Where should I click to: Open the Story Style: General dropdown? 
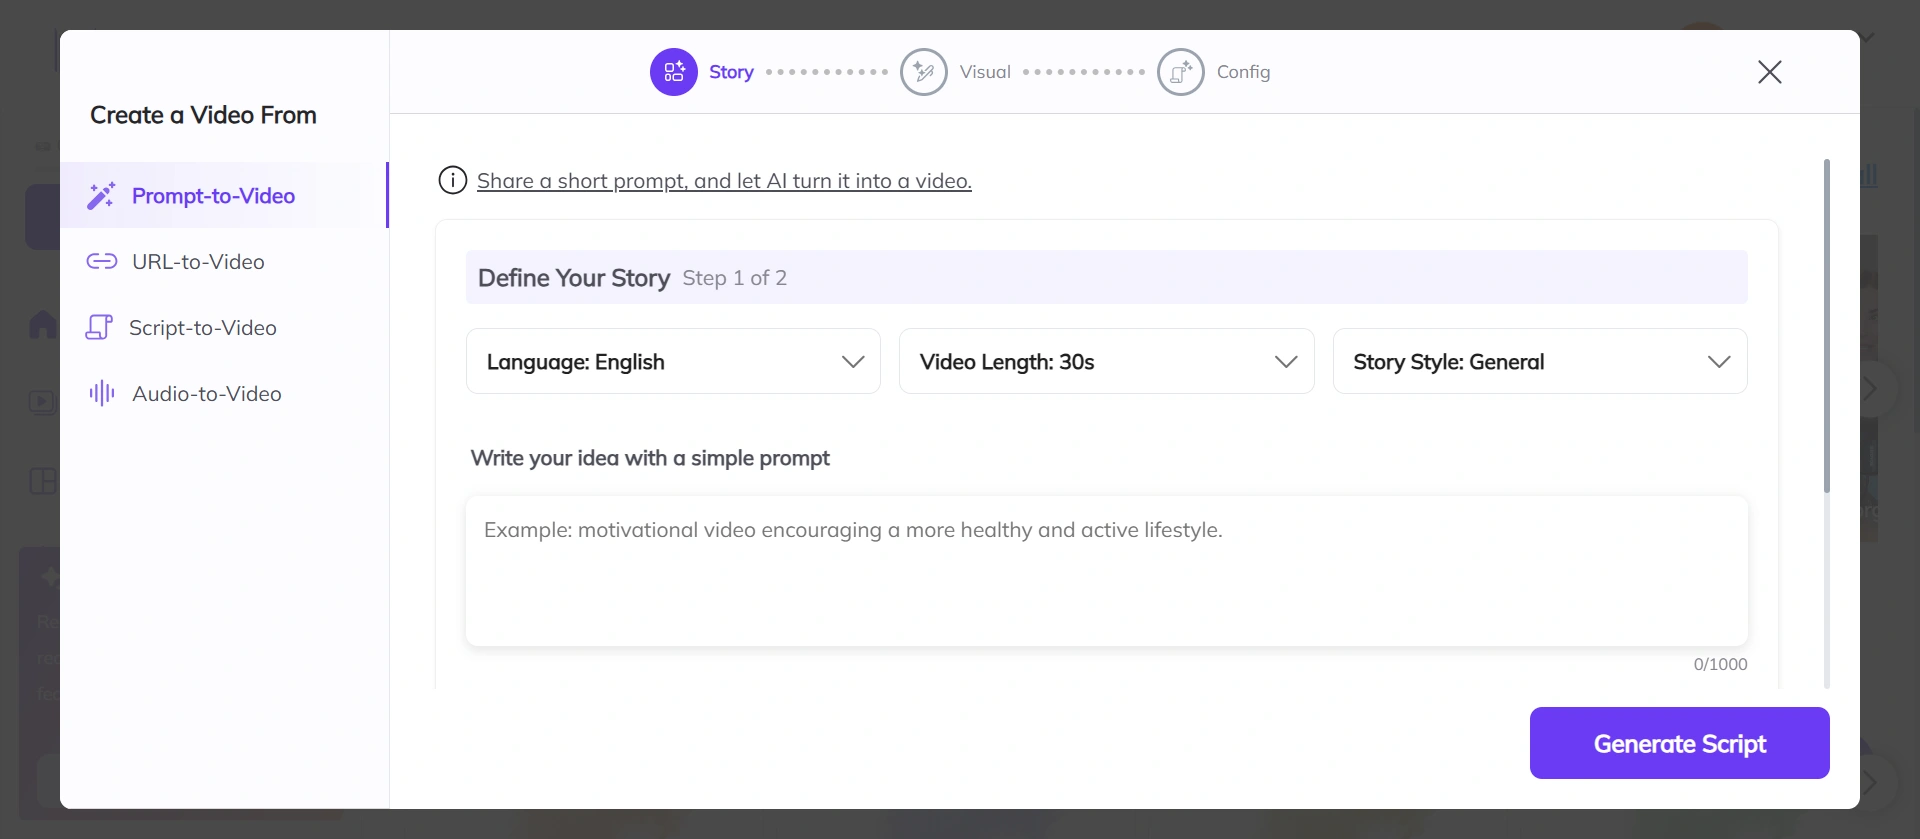(1540, 361)
